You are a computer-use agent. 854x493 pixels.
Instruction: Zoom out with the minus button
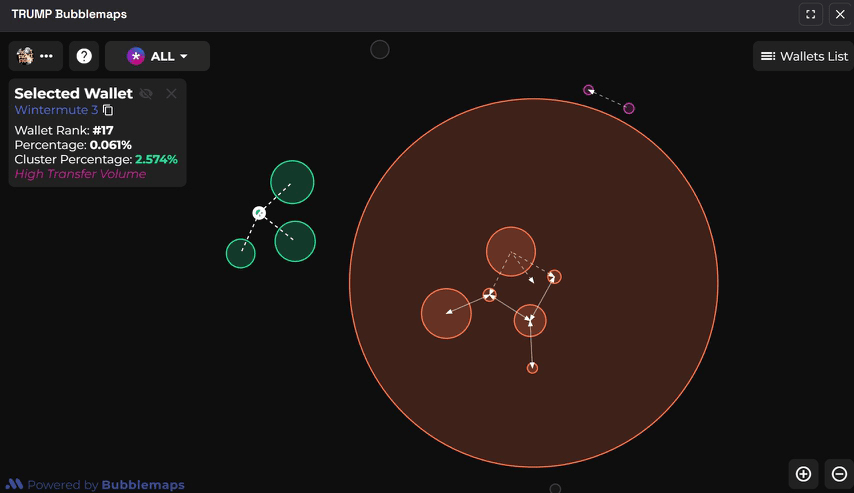839,474
